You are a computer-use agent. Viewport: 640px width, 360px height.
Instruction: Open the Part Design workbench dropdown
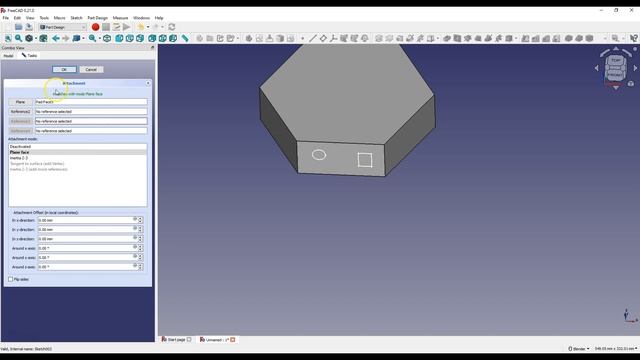(62, 27)
